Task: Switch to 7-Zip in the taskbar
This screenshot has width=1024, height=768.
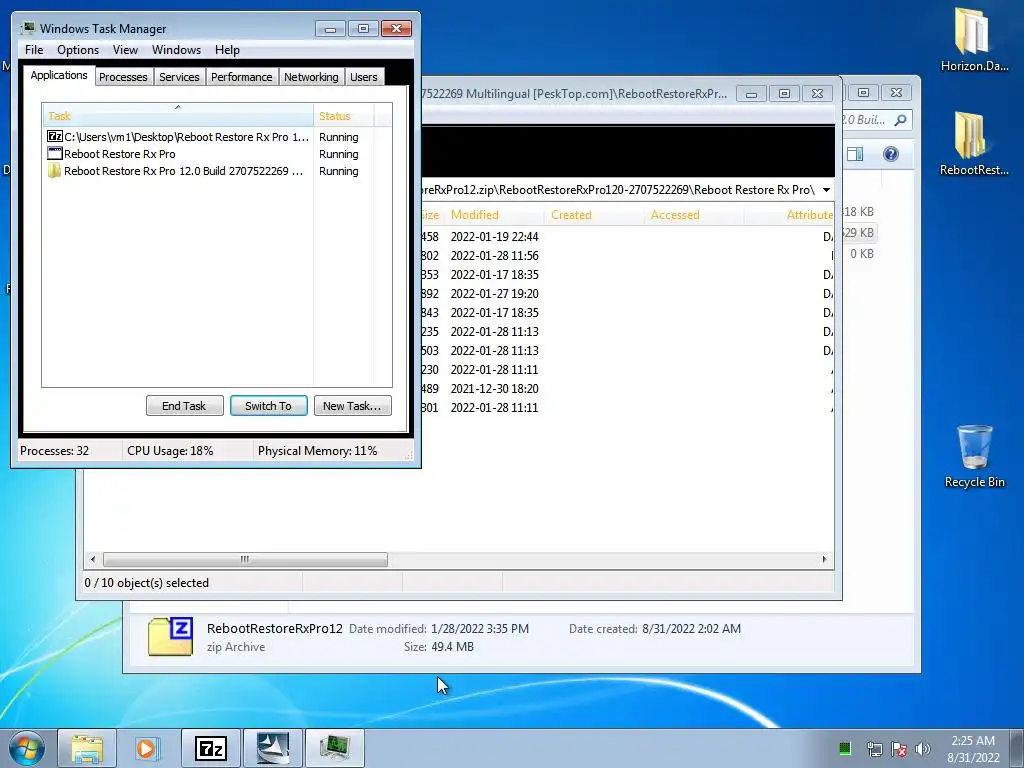Action: click(210, 748)
